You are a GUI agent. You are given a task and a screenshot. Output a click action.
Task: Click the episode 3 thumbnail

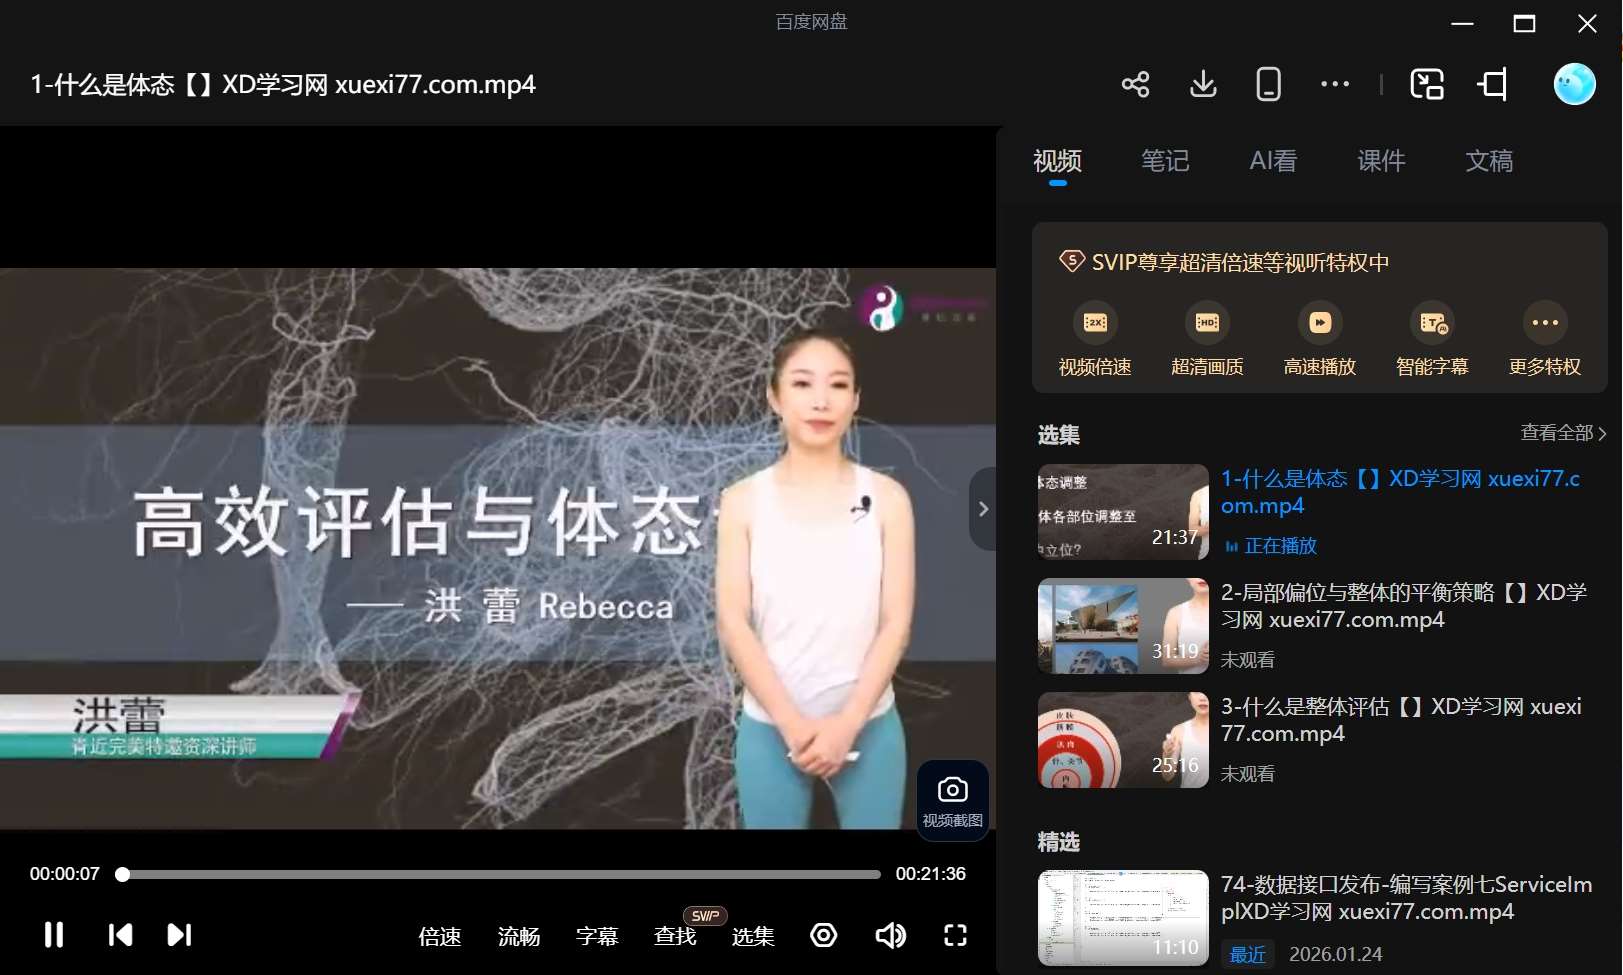[x=1122, y=740]
